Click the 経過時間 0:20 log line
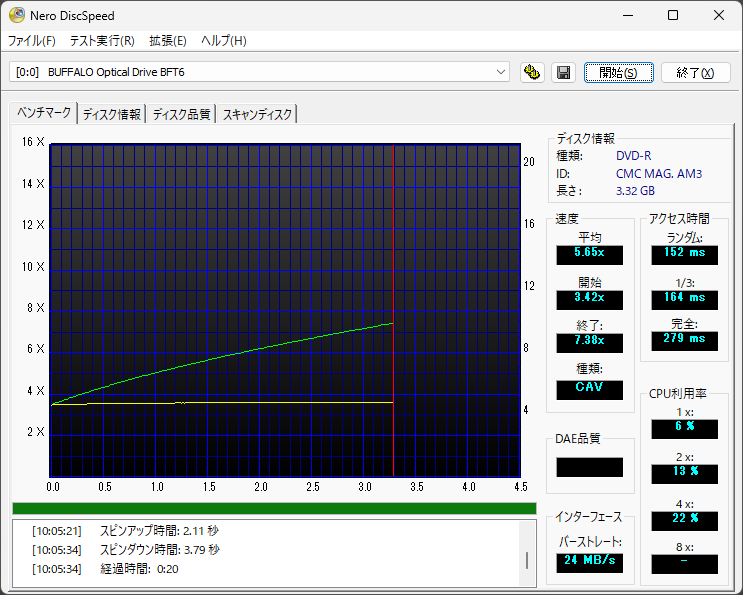The width and height of the screenshot is (743, 595). click(x=105, y=569)
